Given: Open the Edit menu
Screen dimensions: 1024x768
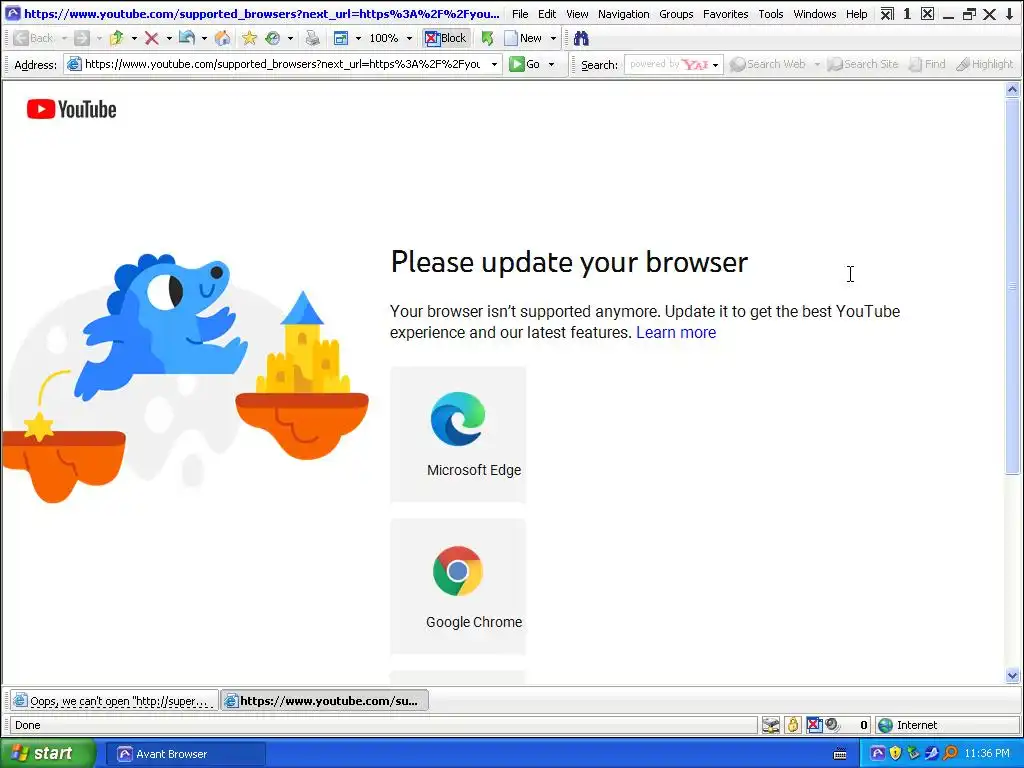Looking at the screenshot, I should tap(547, 14).
